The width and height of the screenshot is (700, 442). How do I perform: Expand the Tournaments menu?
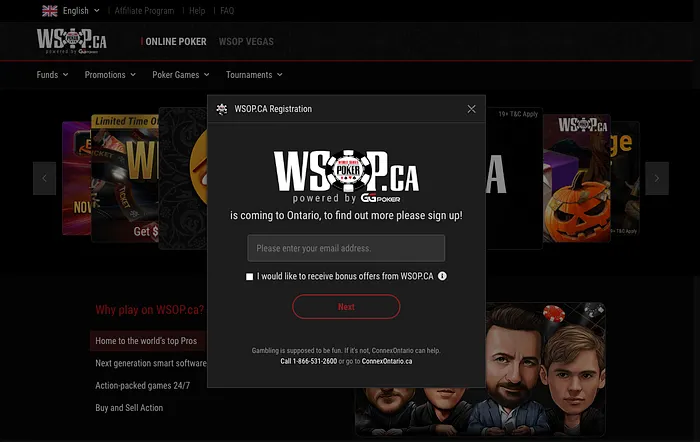click(x=254, y=75)
